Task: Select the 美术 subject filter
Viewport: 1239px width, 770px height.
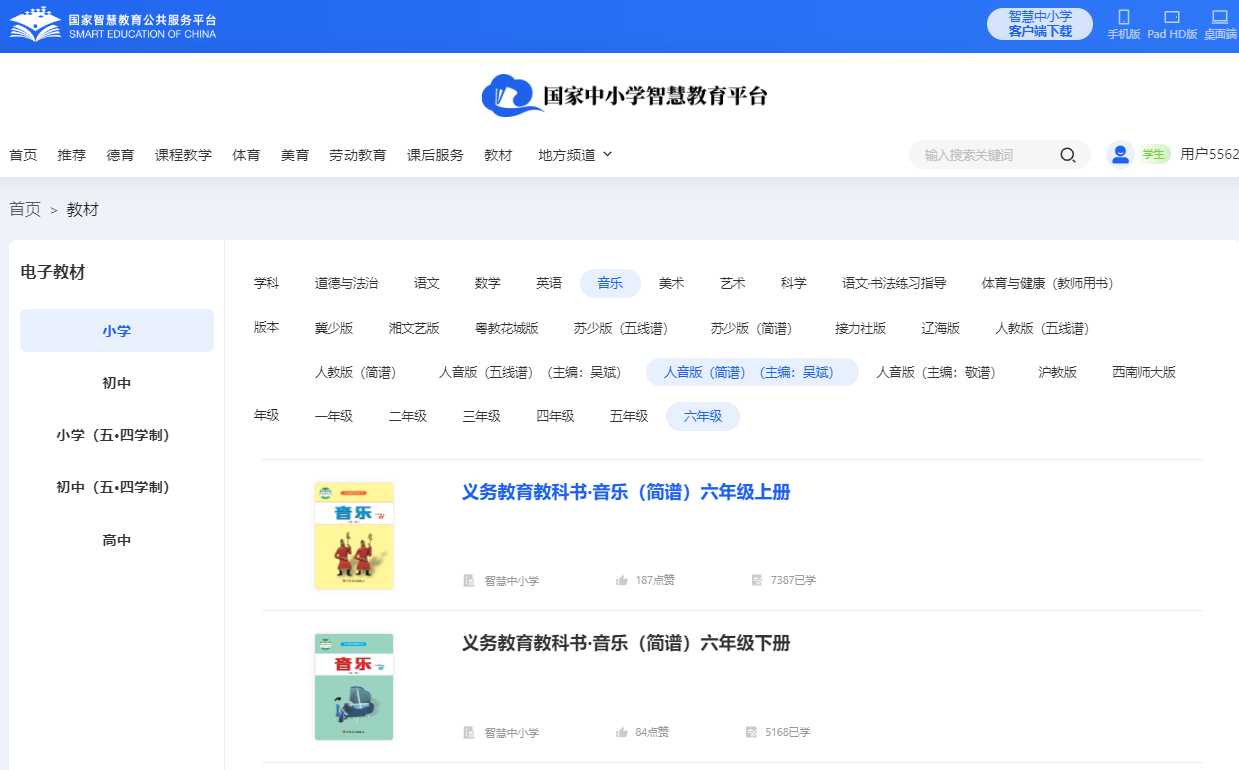Action: [671, 283]
